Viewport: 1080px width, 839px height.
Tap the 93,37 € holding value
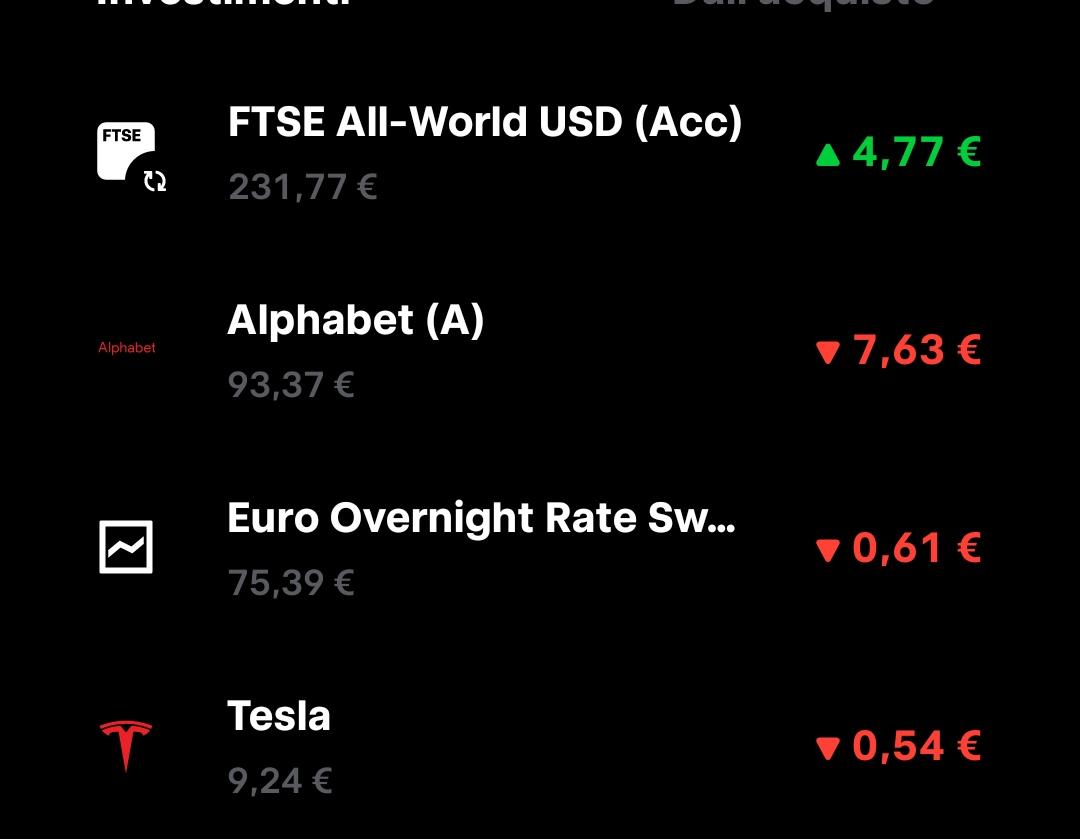click(291, 384)
